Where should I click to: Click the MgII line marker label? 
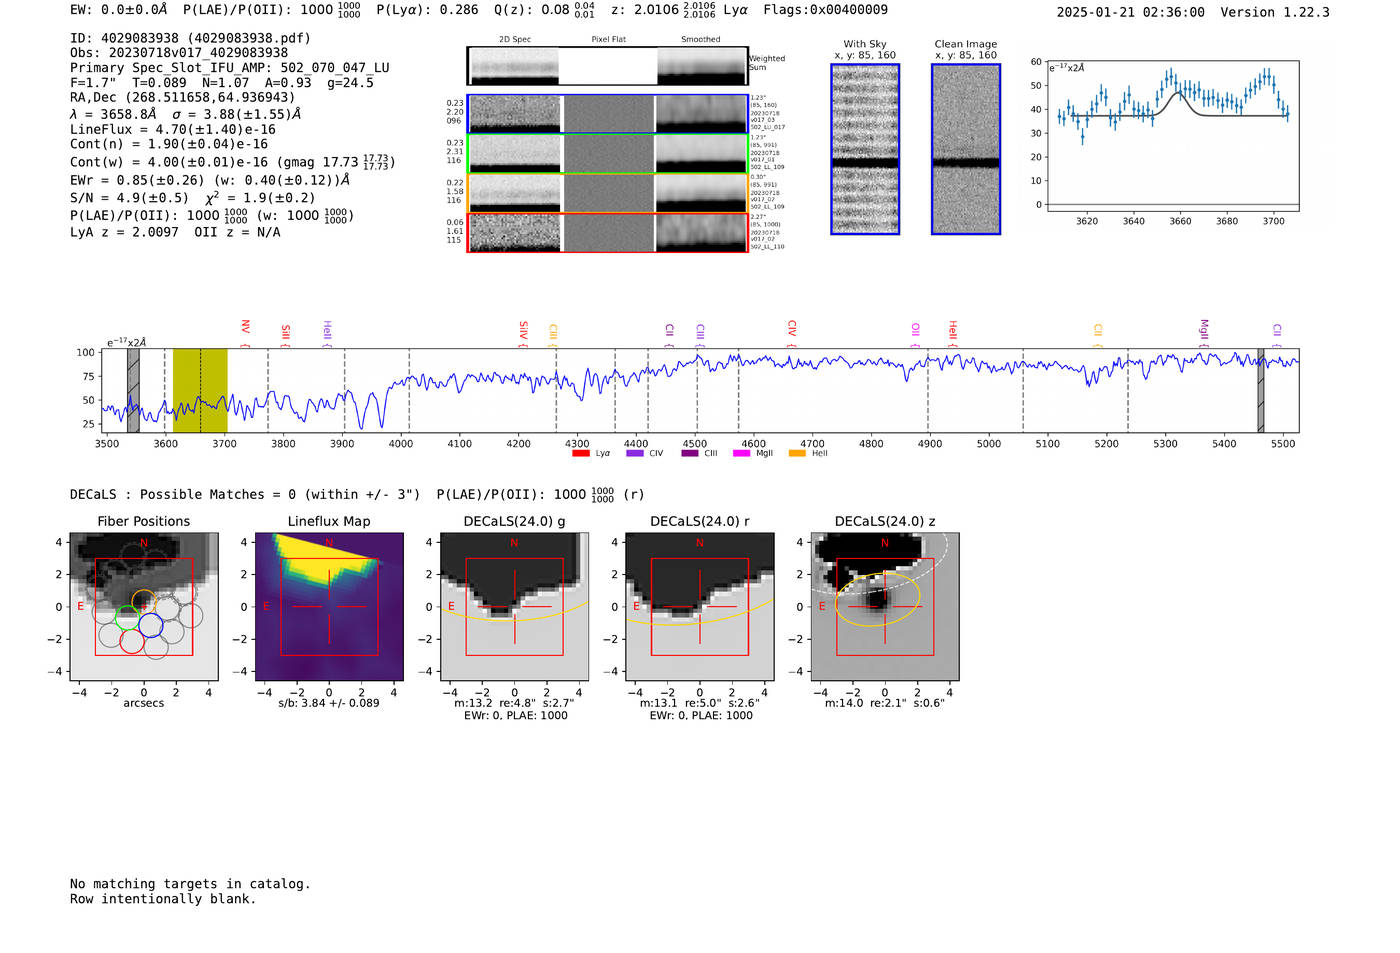pyautogui.click(x=1204, y=329)
